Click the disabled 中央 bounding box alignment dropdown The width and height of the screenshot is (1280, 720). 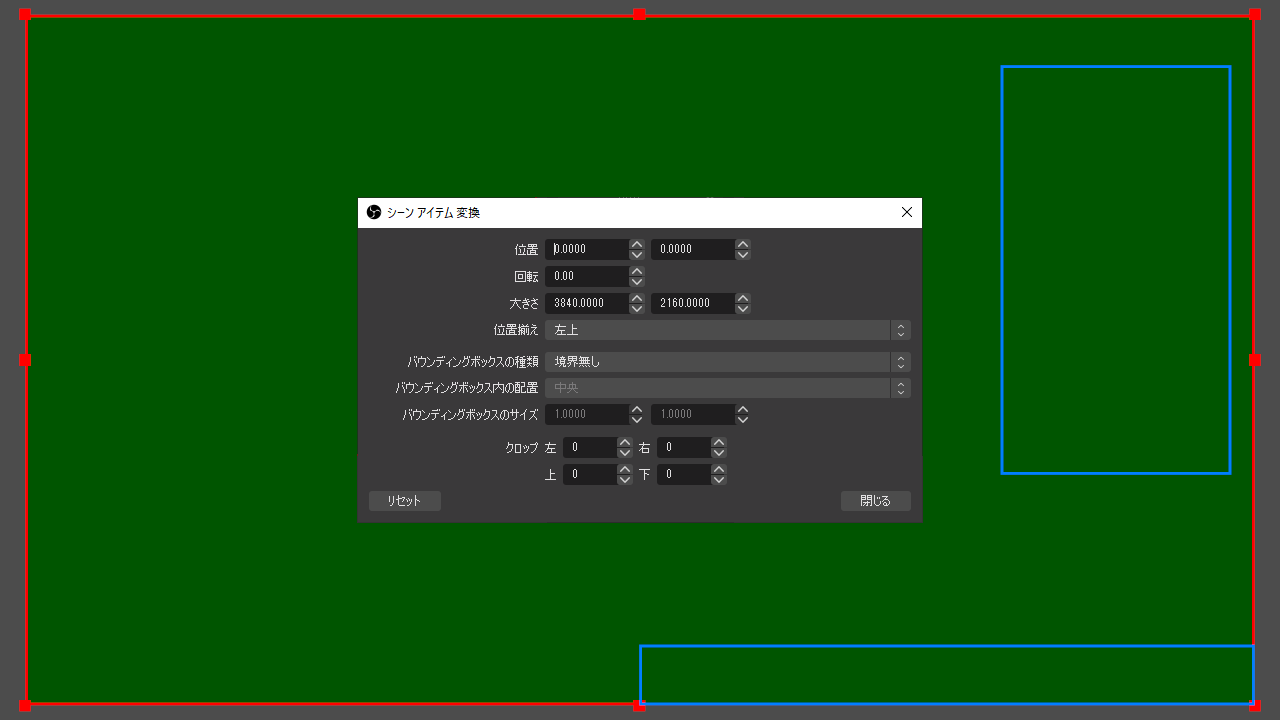pyautogui.click(x=727, y=388)
